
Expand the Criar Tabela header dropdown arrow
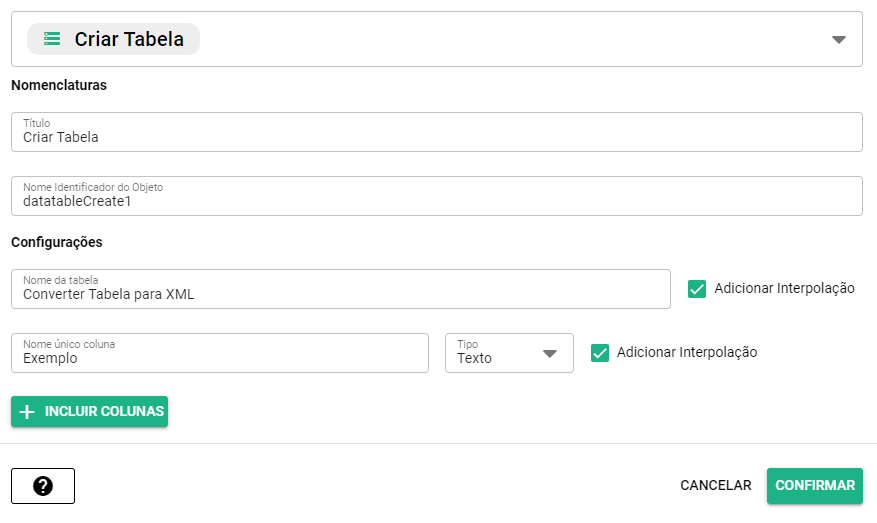[838, 40]
